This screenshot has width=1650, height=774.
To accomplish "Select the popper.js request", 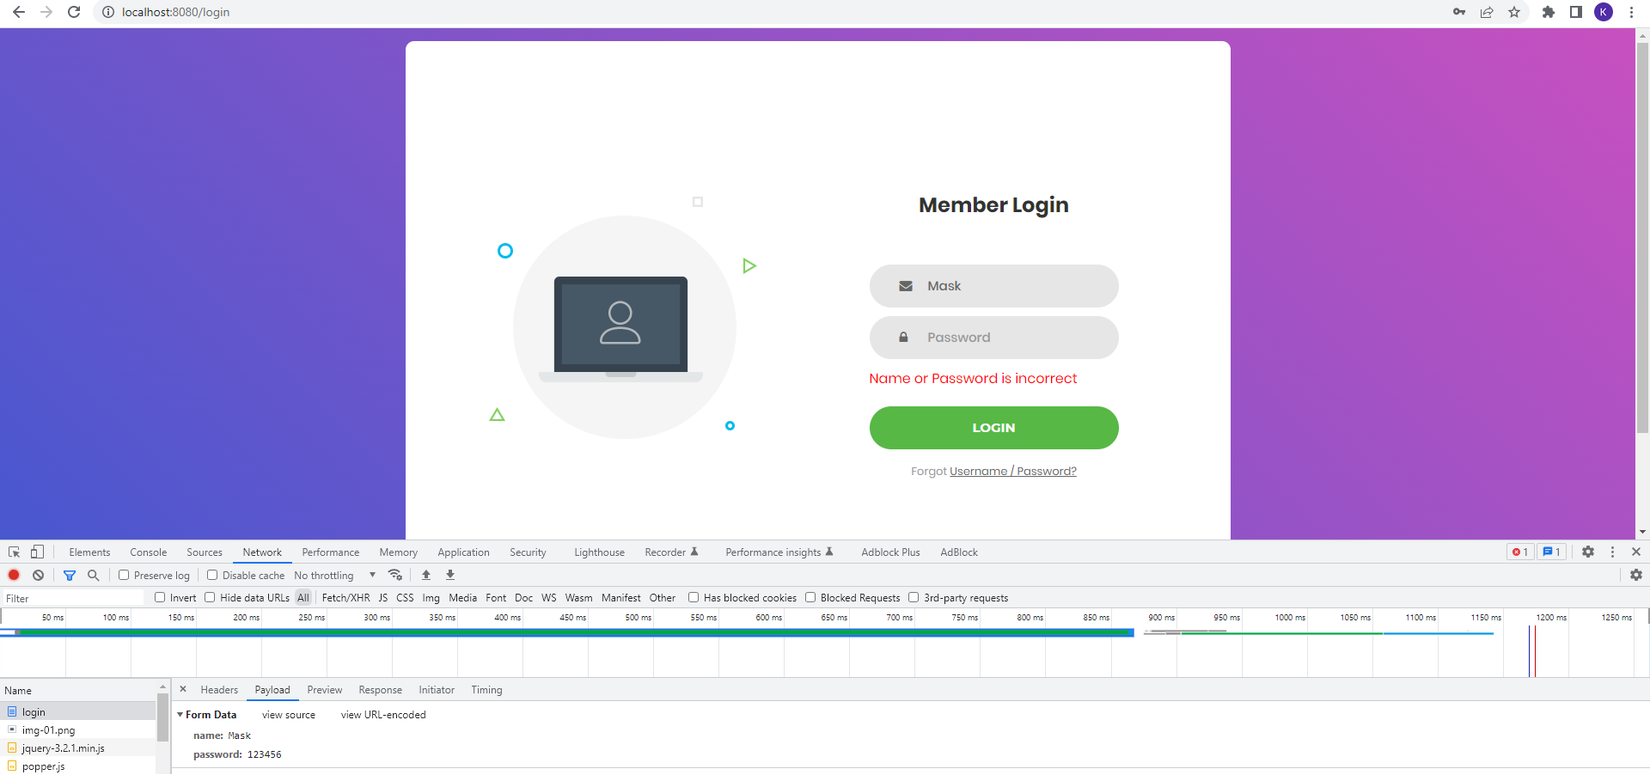I will click(x=78, y=766).
